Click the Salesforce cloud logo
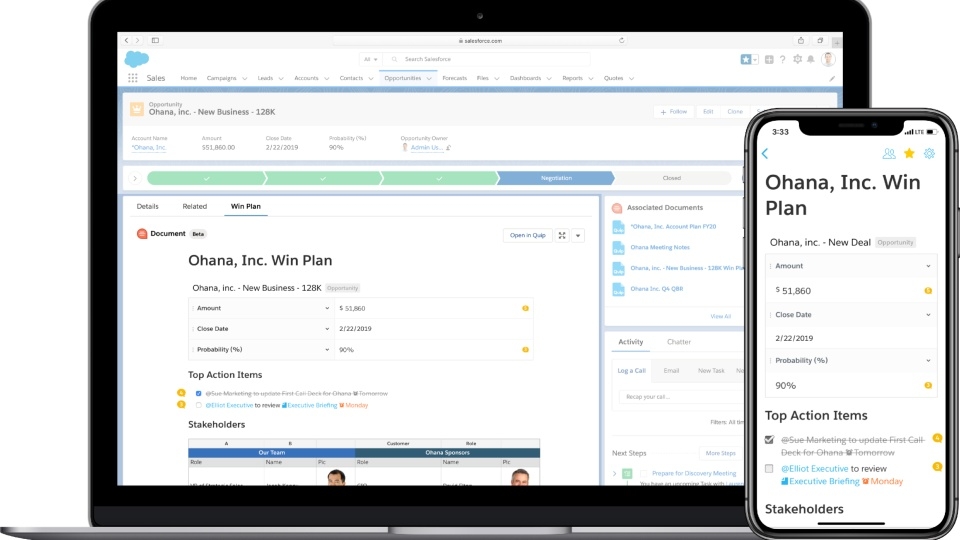960x540 pixels. pyautogui.click(x=137, y=59)
